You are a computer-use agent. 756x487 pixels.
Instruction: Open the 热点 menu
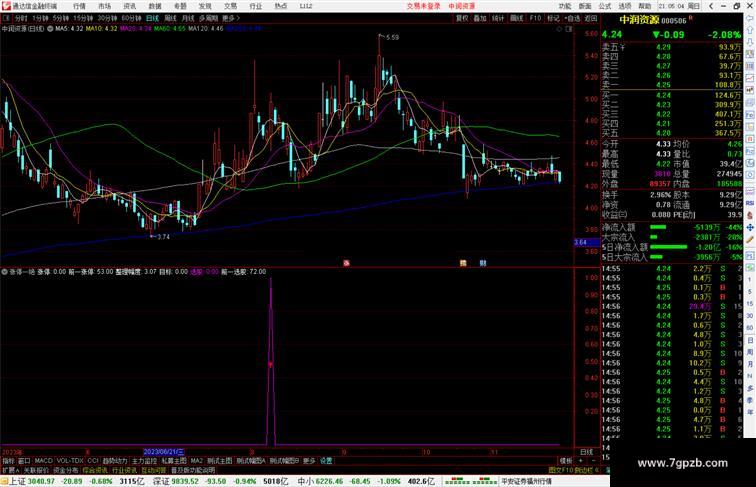(x=281, y=6)
